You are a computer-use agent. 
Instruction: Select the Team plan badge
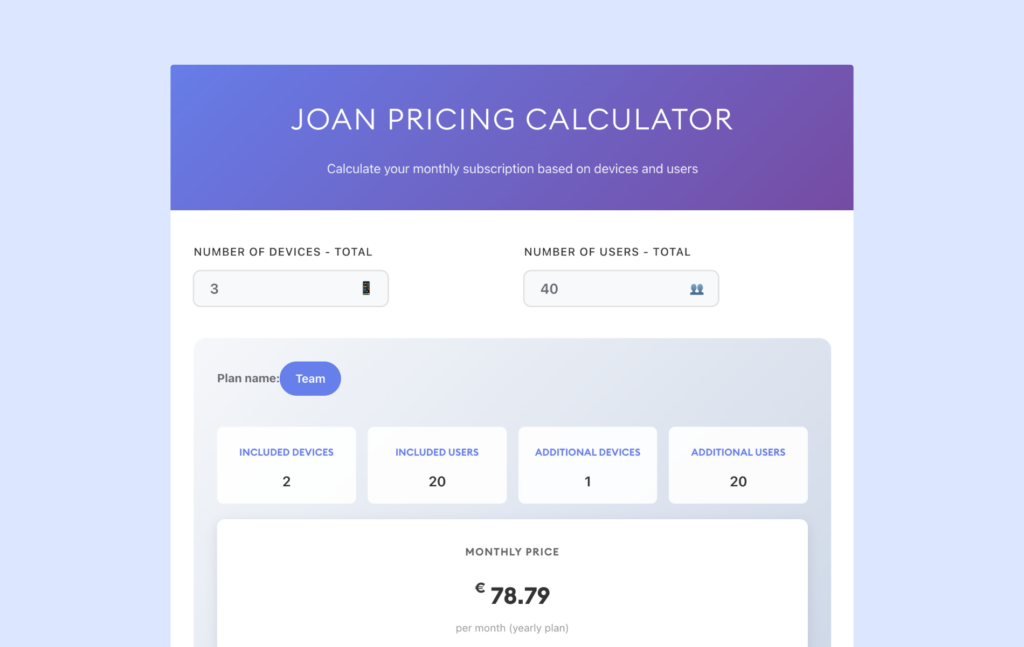point(310,378)
